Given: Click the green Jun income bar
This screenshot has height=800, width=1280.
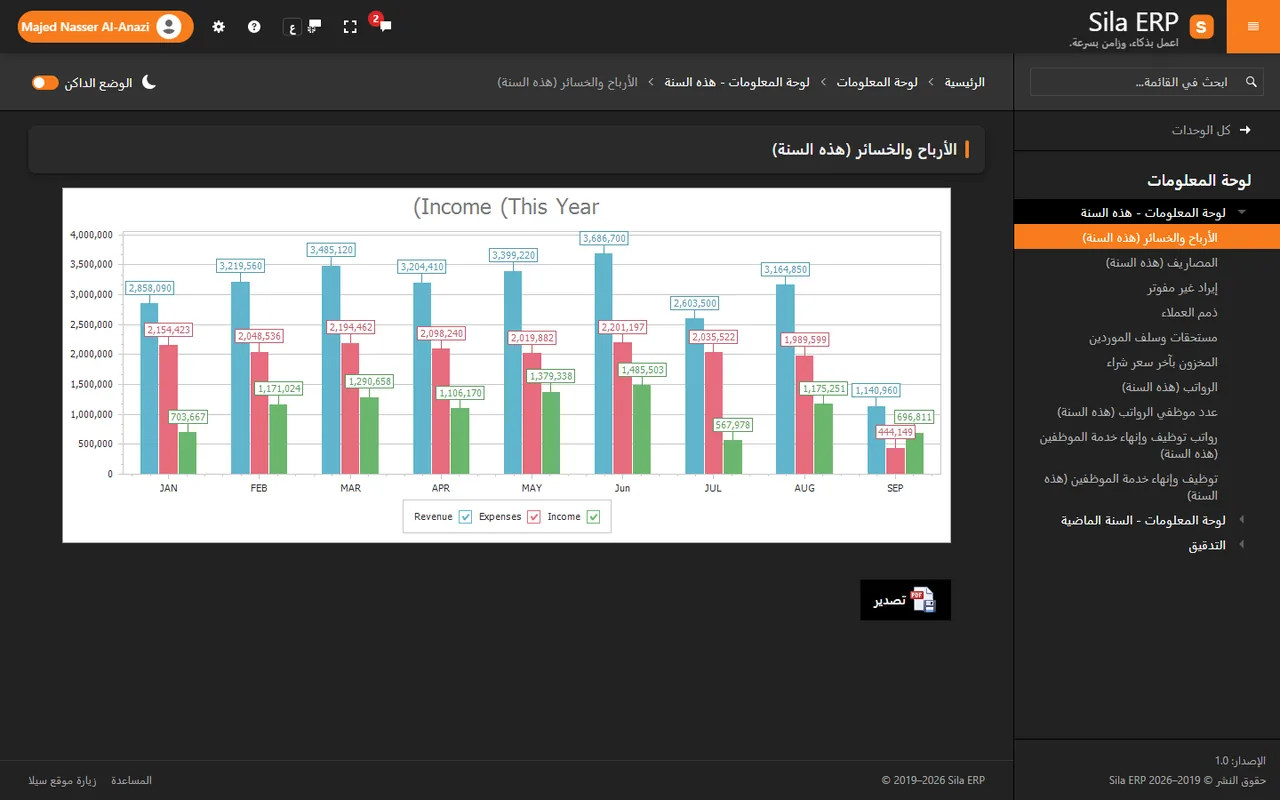Looking at the screenshot, I should pos(641,429).
